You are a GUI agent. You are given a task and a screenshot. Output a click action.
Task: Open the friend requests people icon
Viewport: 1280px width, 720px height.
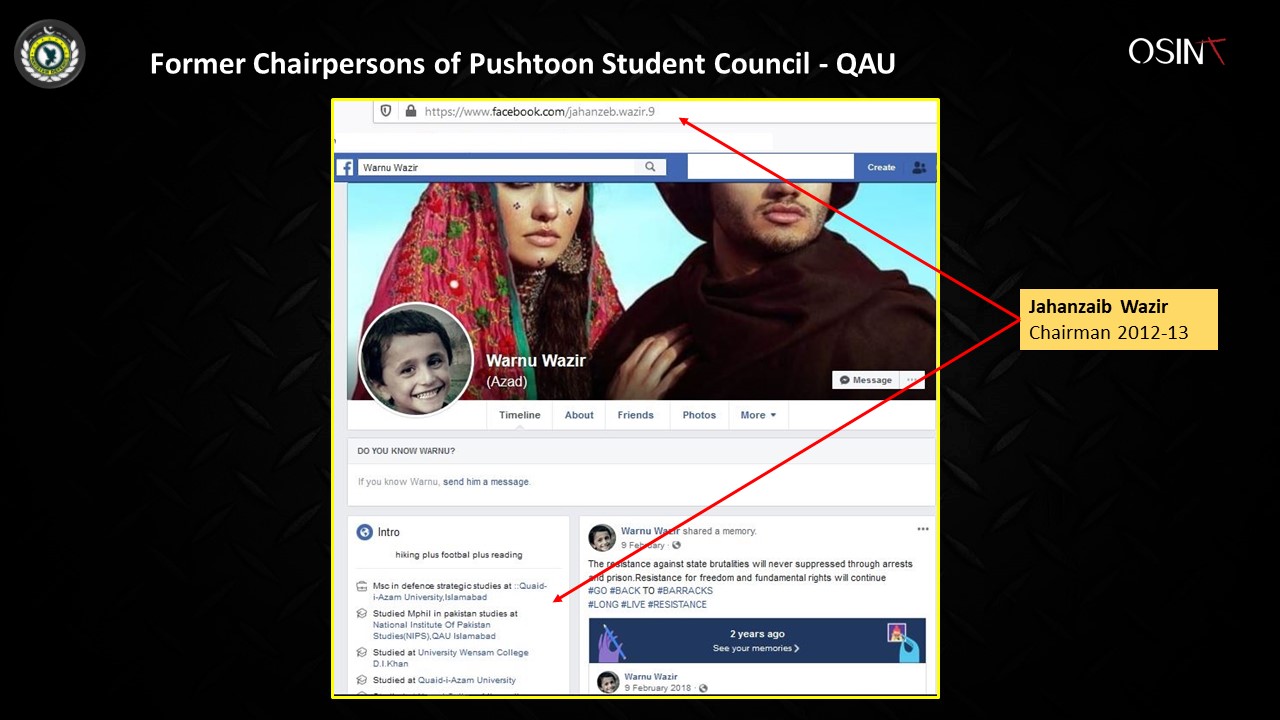click(919, 168)
